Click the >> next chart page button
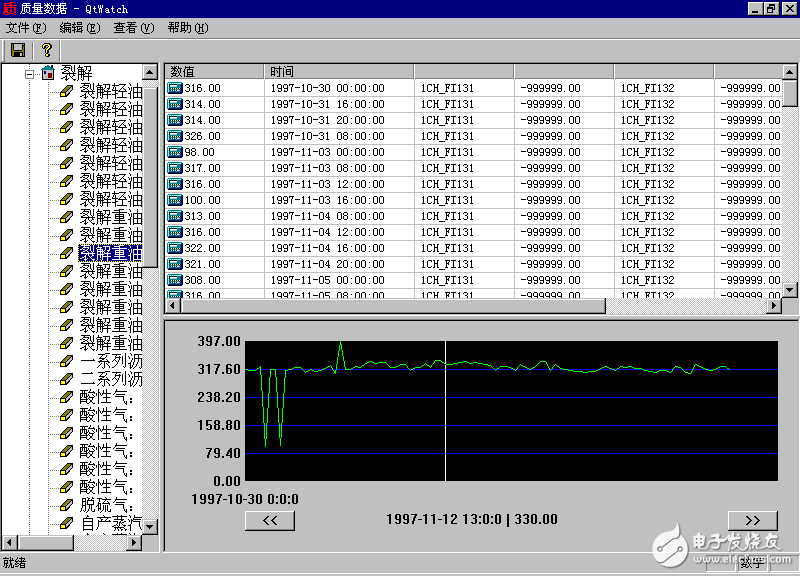Viewport: 800px width, 576px height. point(752,520)
